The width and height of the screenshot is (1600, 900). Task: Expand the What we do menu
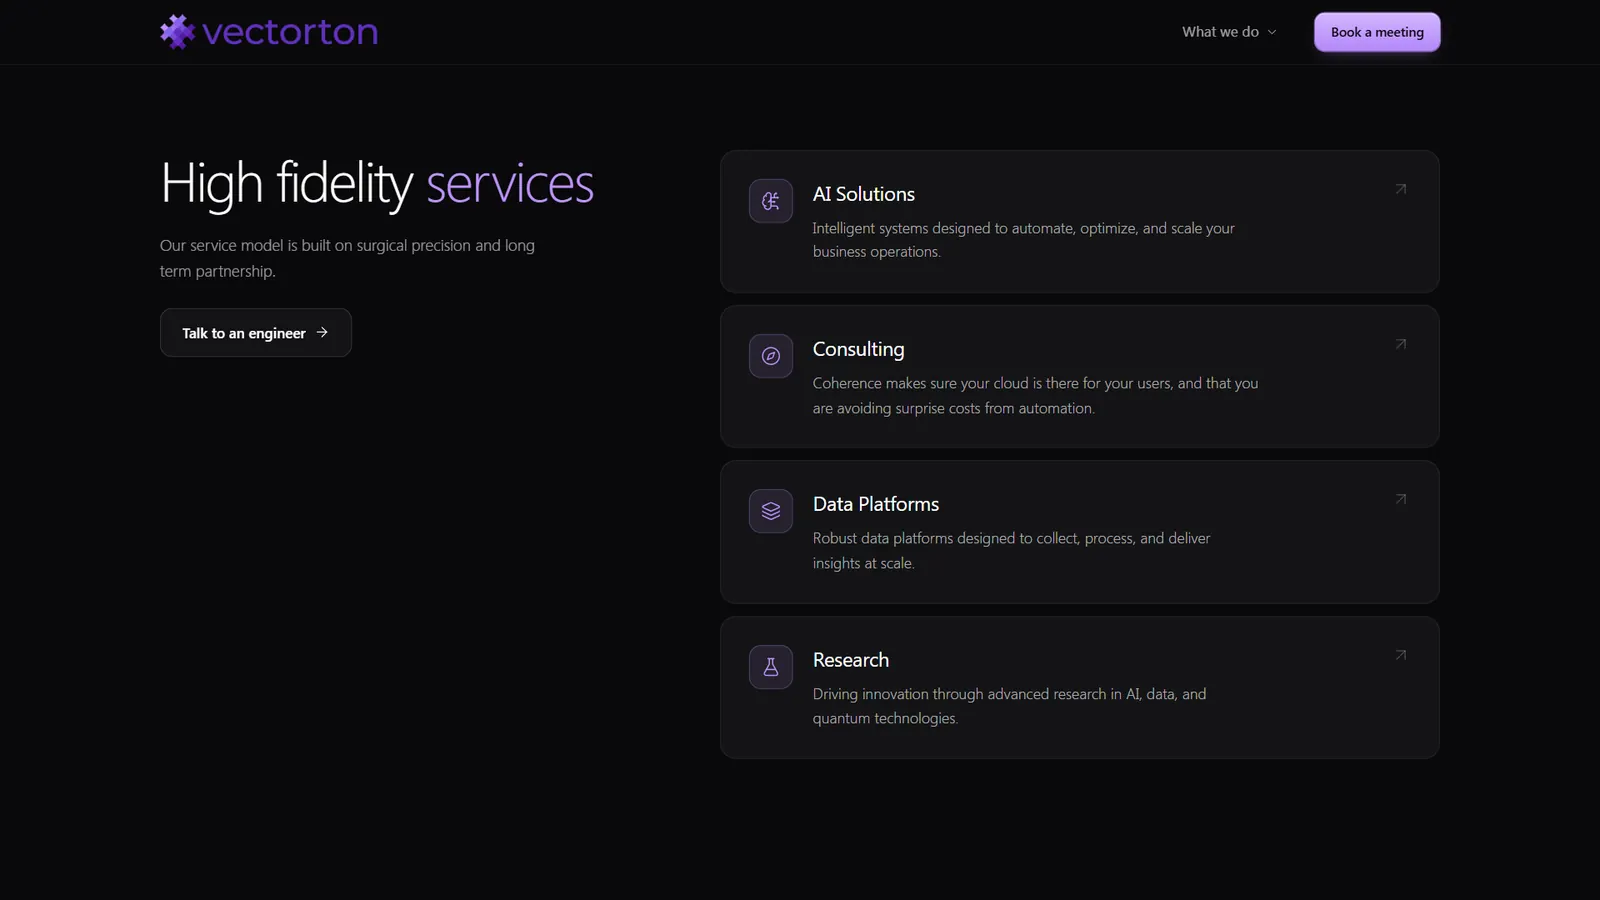[1229, 32]
